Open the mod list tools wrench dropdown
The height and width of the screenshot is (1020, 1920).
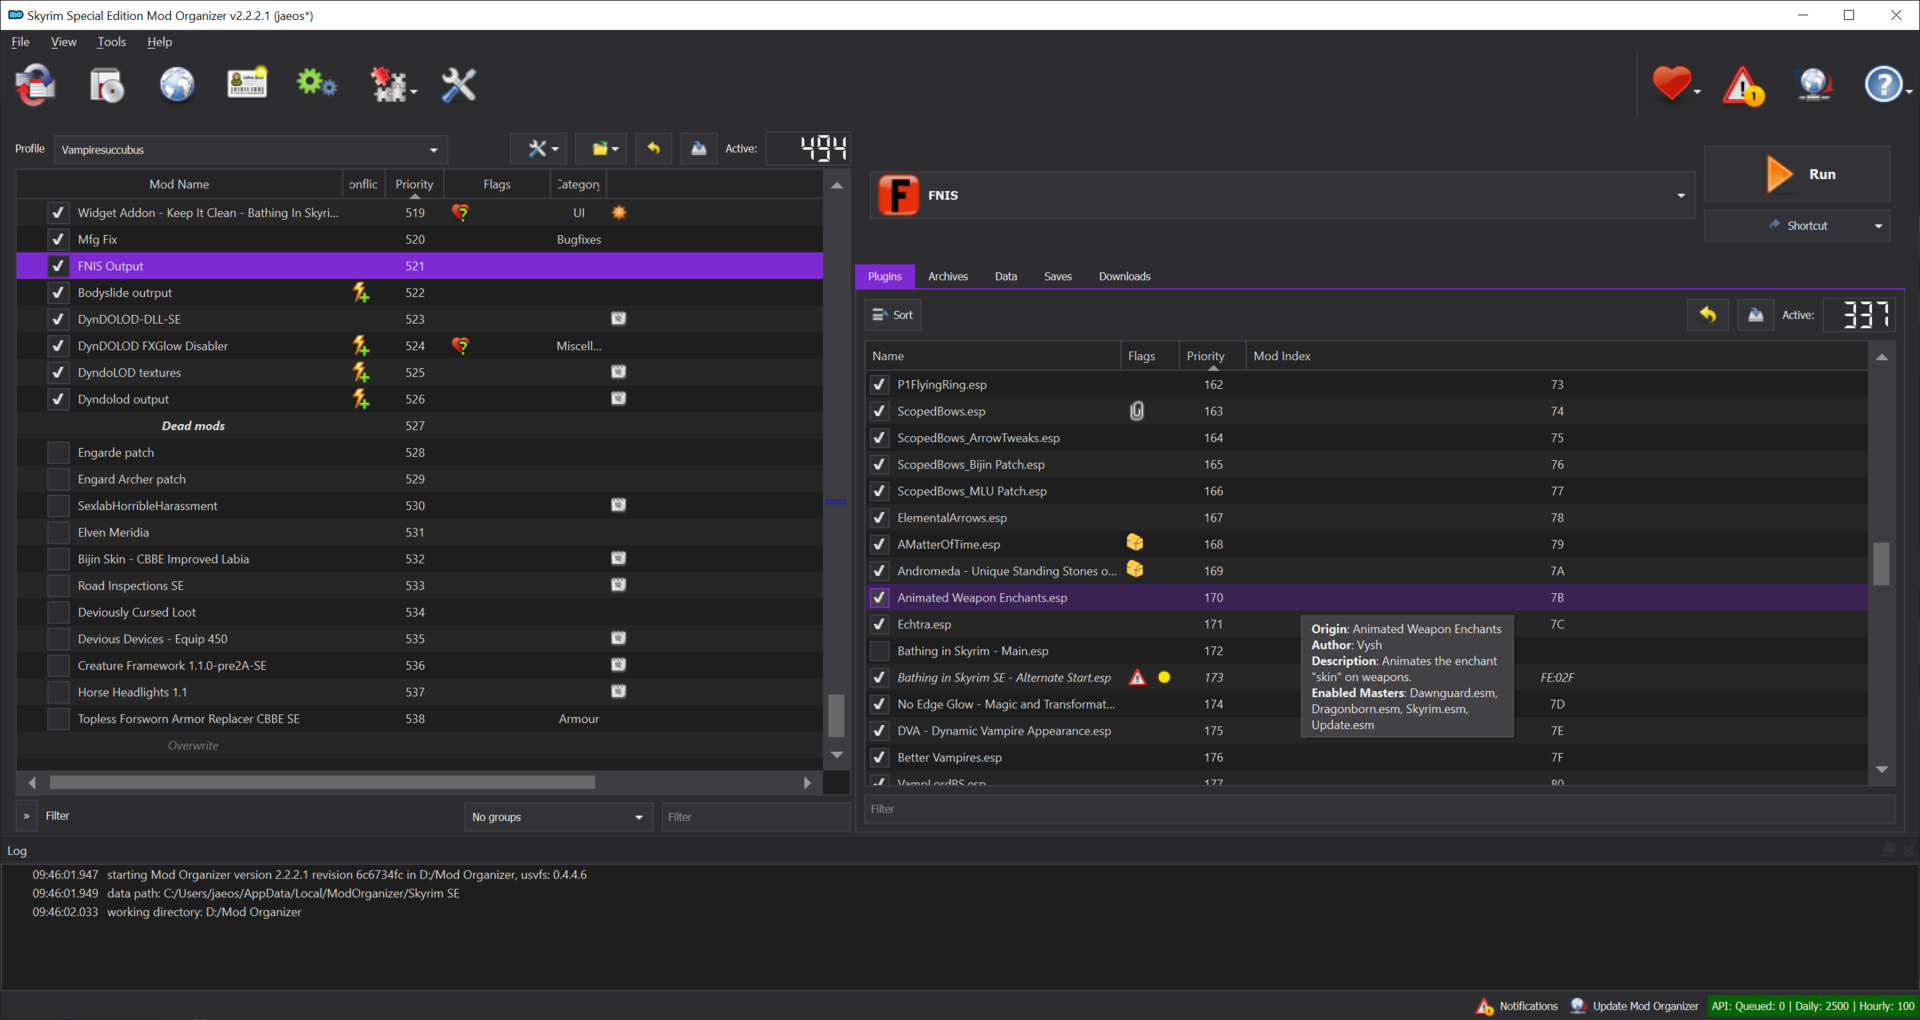(x=540, y=149)
